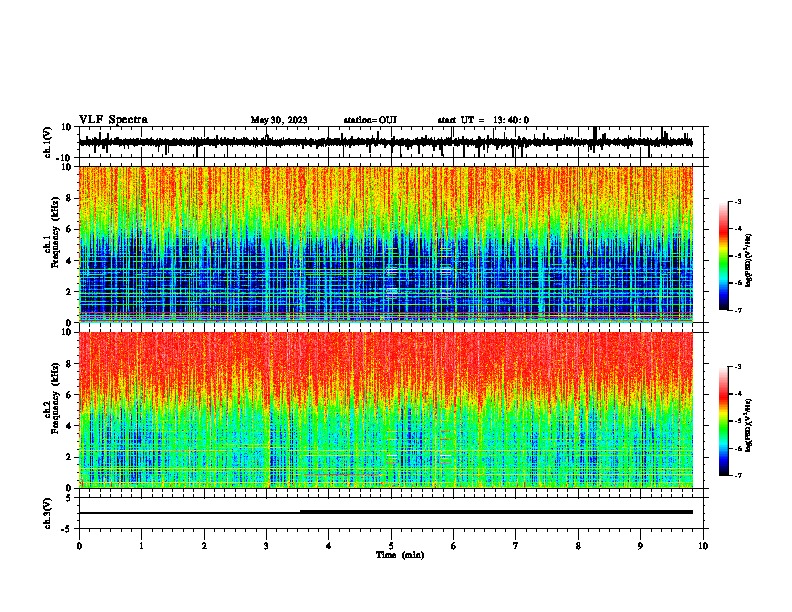The image size is (792, 612).
Task: Click the "-3" label on ch.1 color bar
Action: tap(737, 202)
